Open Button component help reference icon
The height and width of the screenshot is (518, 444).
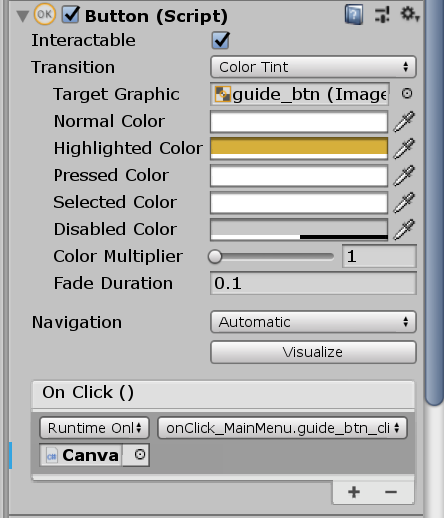coord(354,15)
